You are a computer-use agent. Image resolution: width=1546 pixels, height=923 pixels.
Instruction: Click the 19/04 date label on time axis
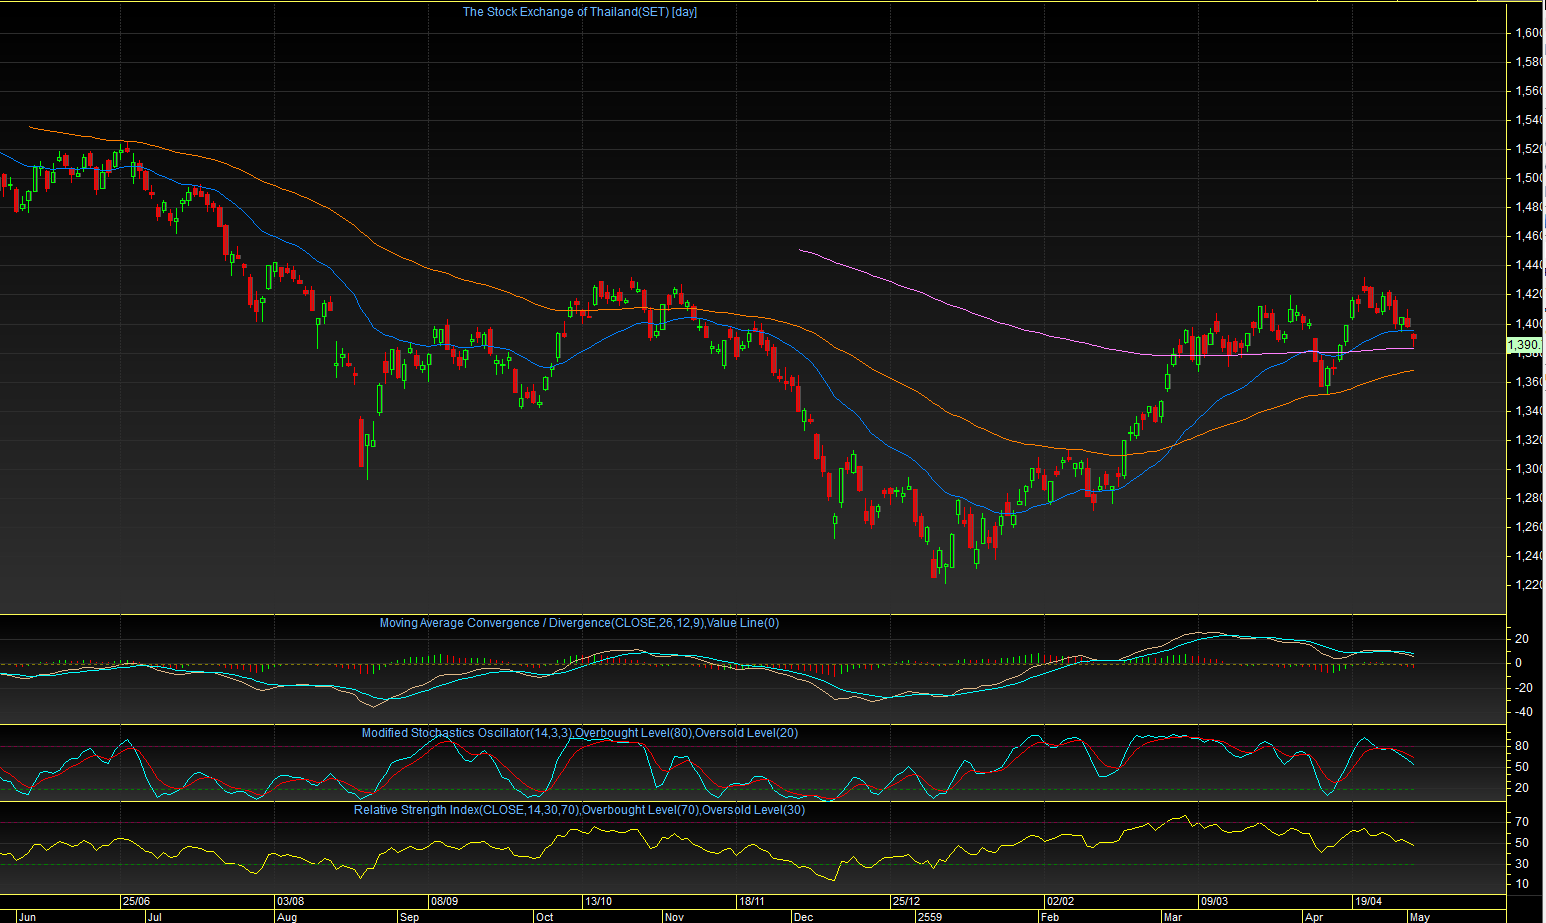pos(1368,902)
